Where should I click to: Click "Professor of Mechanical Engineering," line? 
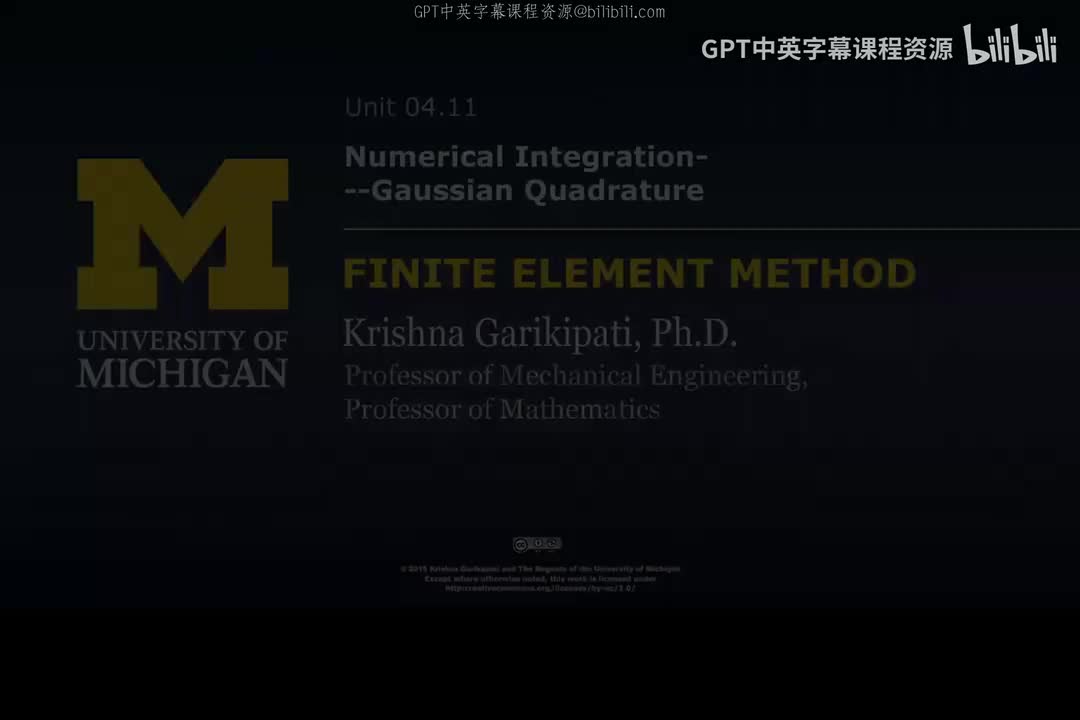pyautogui.click(x=576, y=376)
